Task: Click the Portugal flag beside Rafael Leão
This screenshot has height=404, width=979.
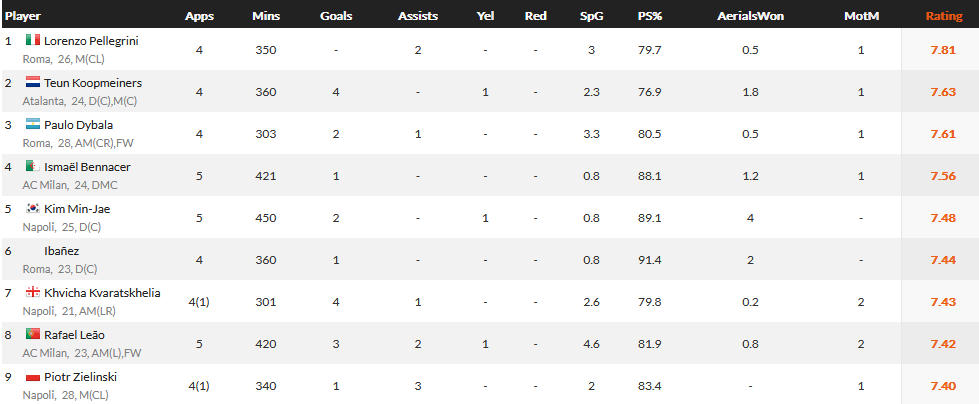Action: pos(33,334)
